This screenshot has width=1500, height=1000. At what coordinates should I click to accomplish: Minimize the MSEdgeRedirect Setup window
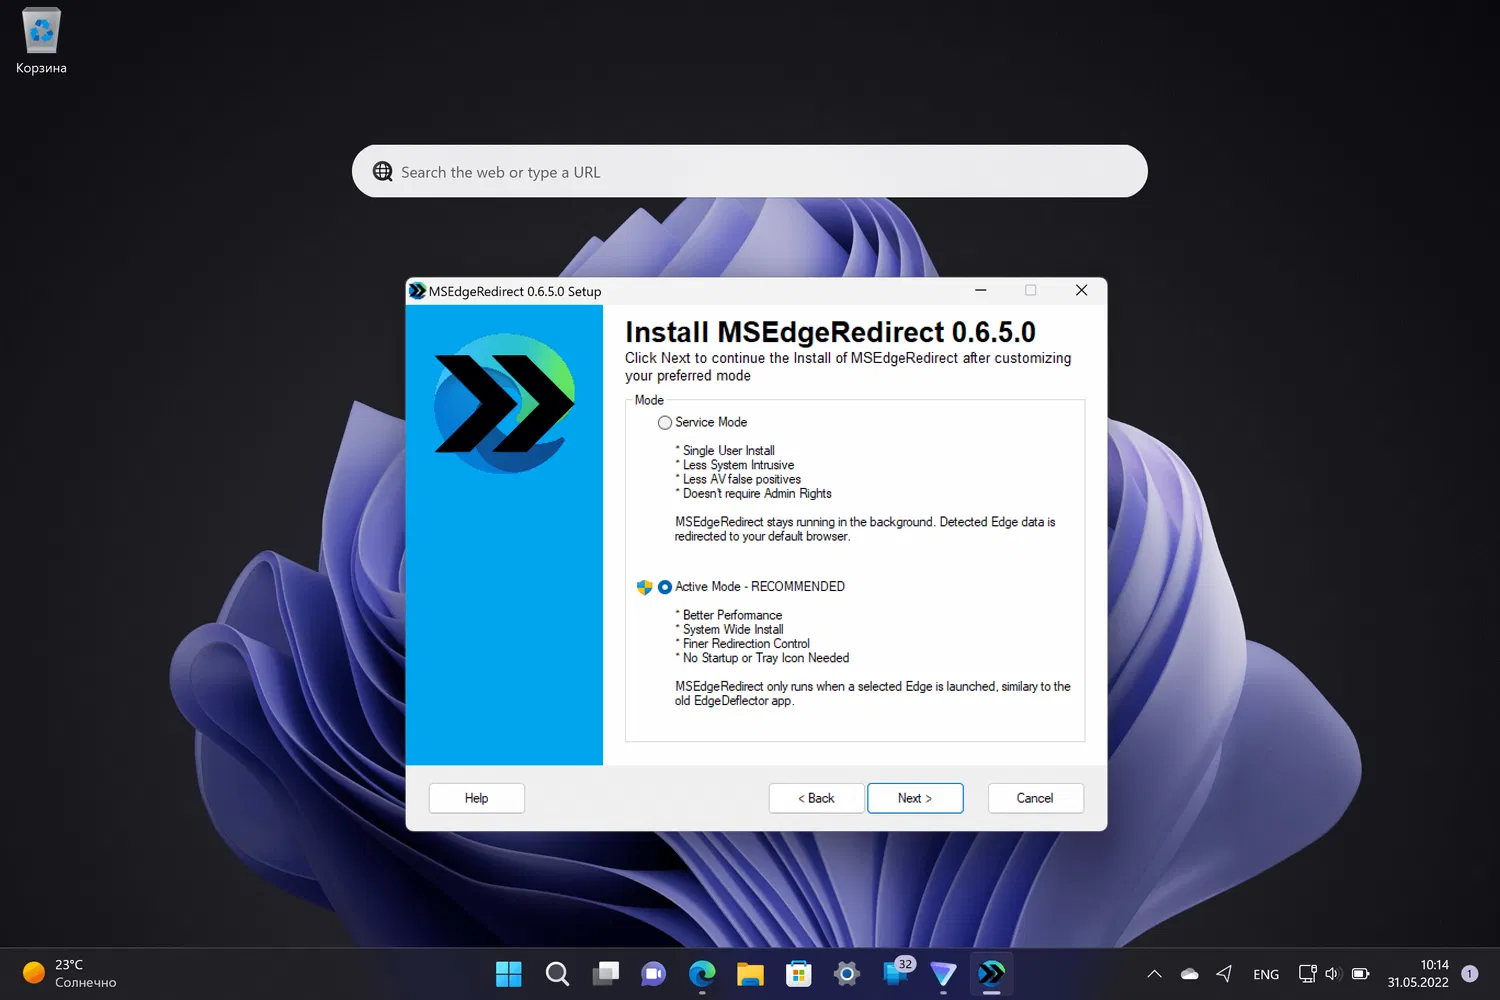click(981, 290)
